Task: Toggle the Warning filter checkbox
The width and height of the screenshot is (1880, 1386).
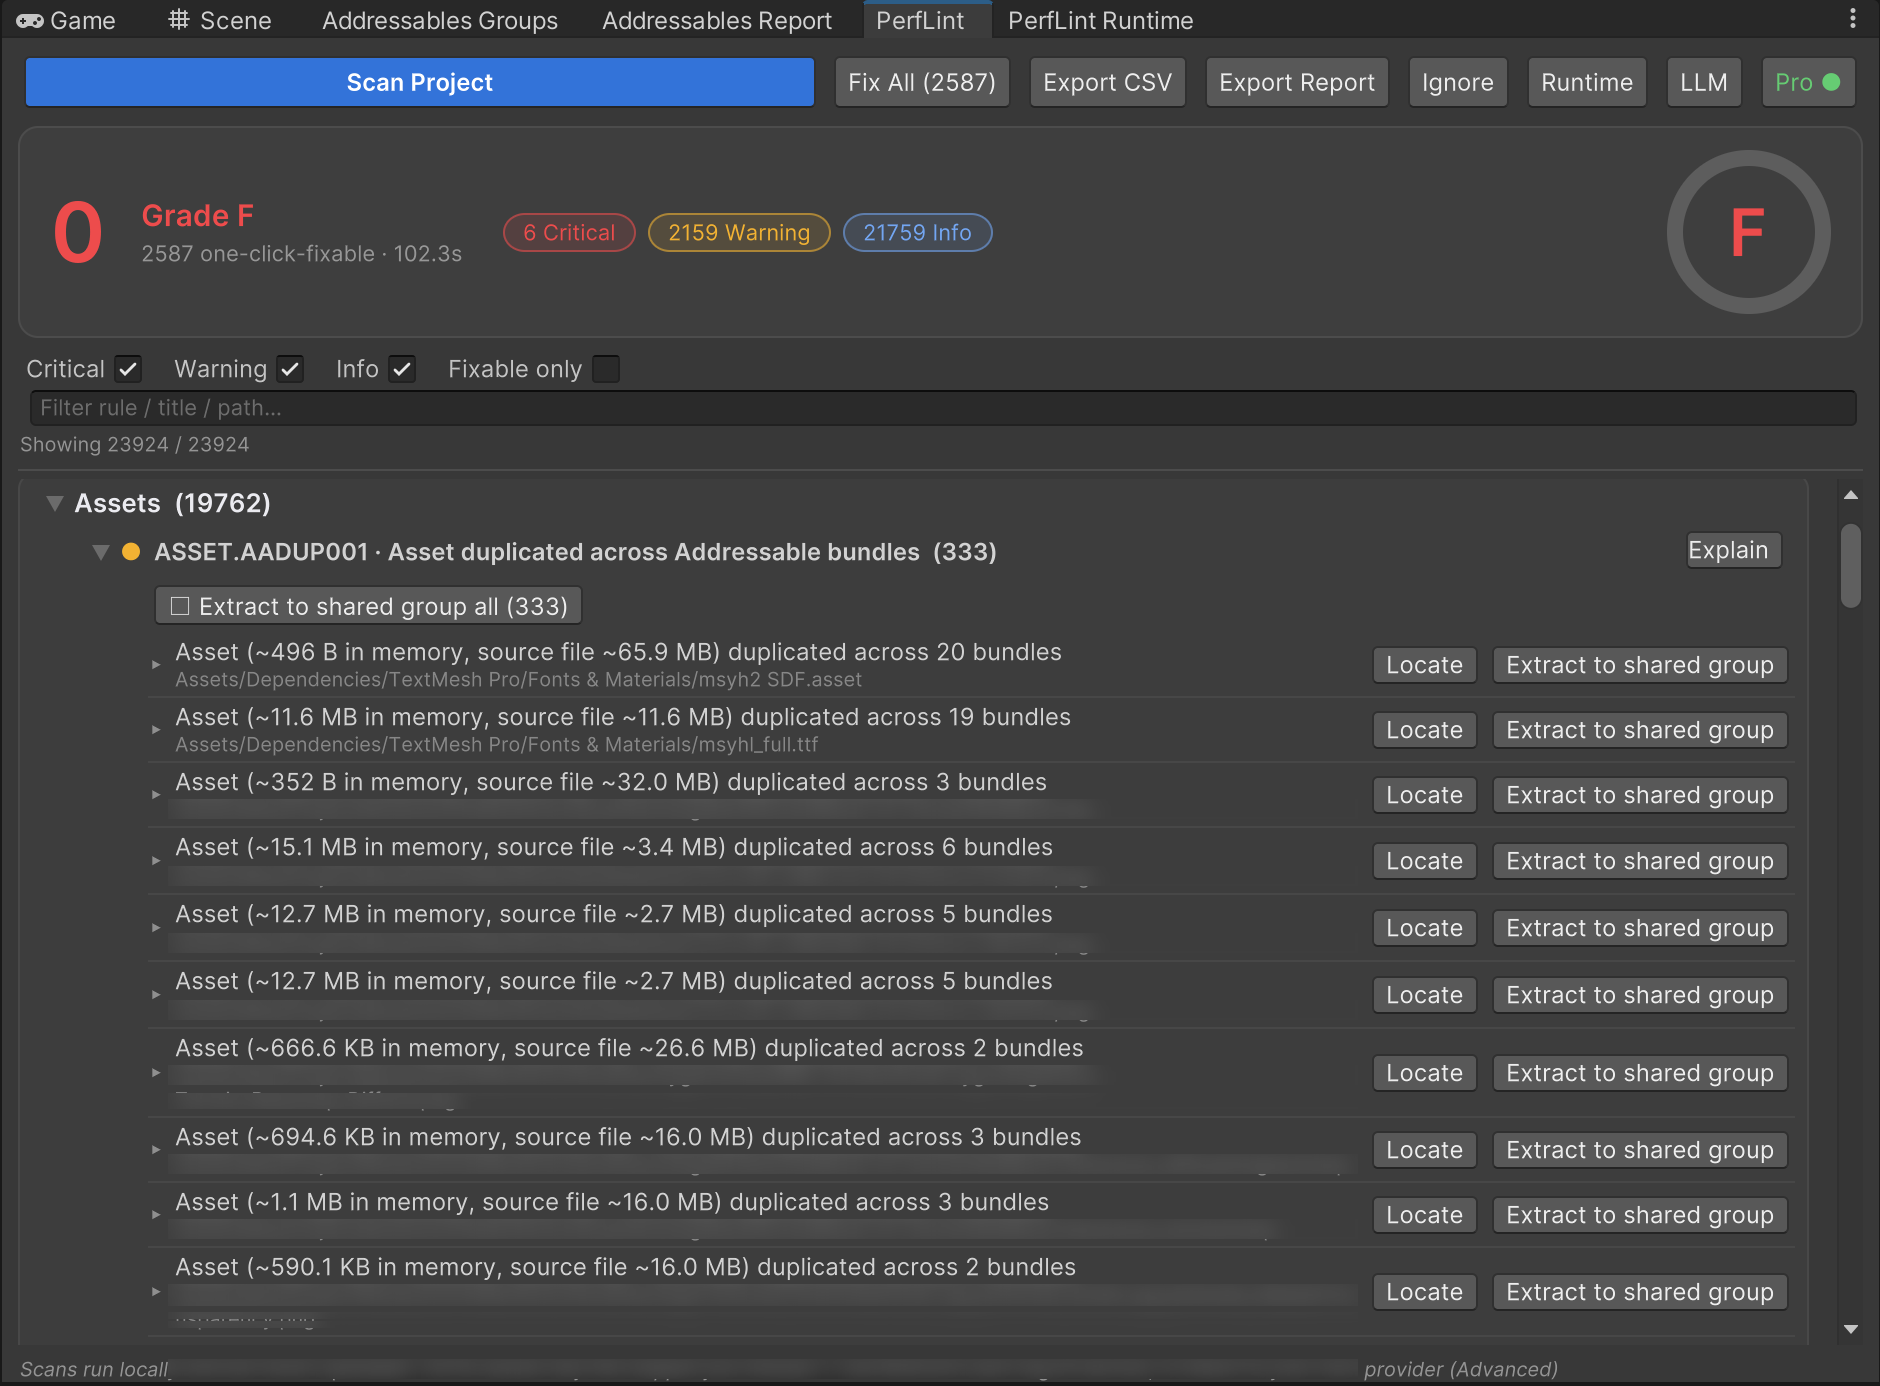Action: coord(290,369)
